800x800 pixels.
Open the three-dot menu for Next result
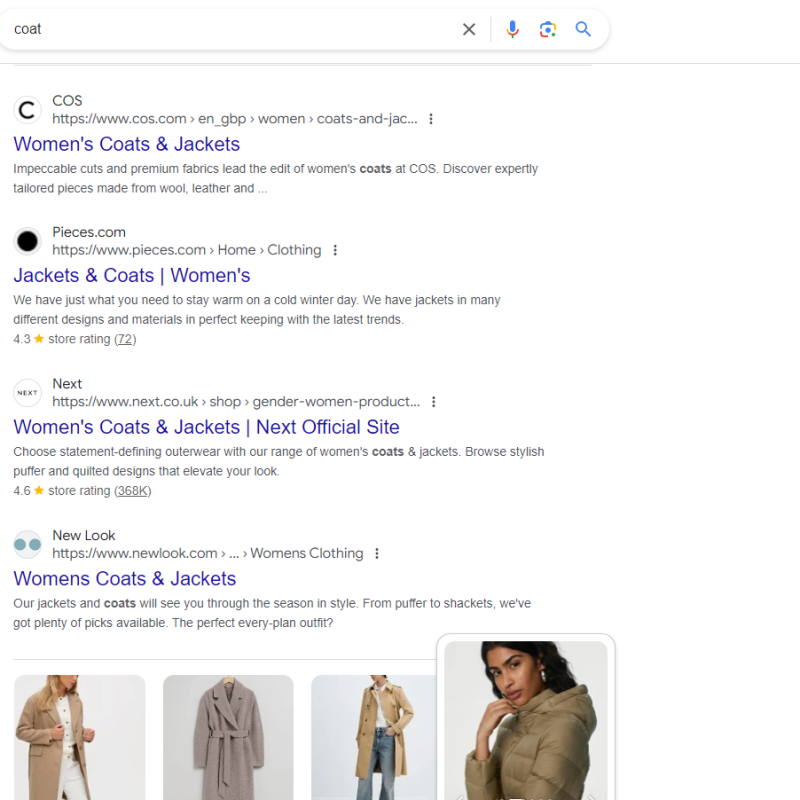click(x=434, y=402)
